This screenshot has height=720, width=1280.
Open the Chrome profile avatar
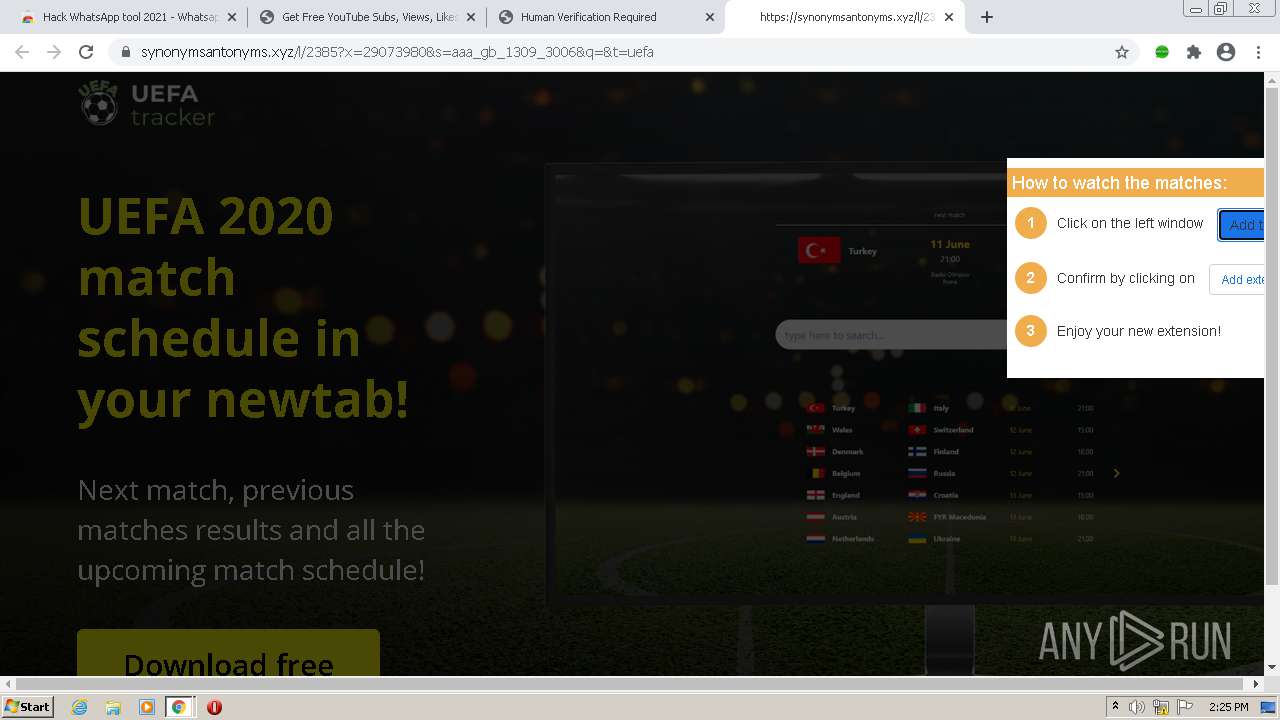[x=1226, y=52]
